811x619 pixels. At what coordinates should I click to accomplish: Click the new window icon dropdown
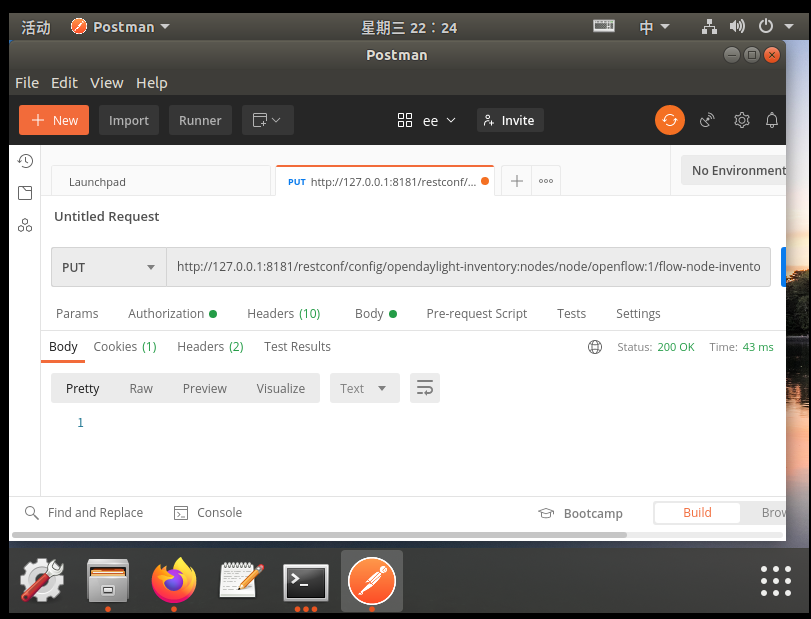267,120
